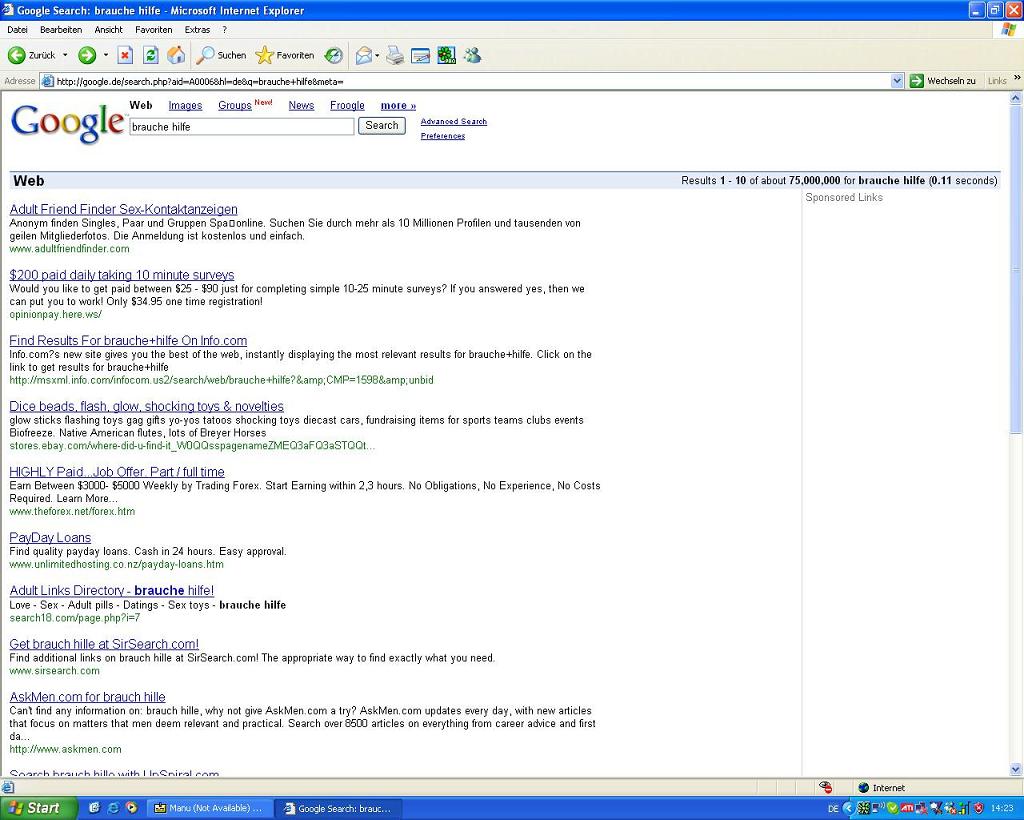Launch Internet Explorer from Quick Launch
The image size is (1024, 820).
click(x=113, y=808)
